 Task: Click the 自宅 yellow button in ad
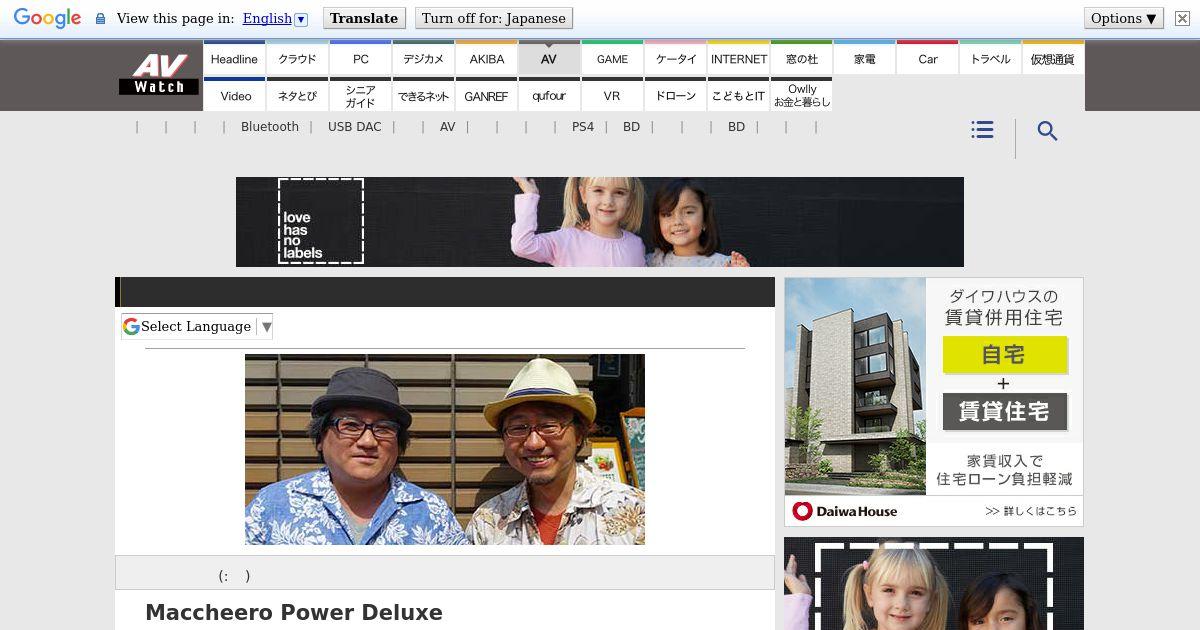pyautogui.click(x=1005, y=355)
